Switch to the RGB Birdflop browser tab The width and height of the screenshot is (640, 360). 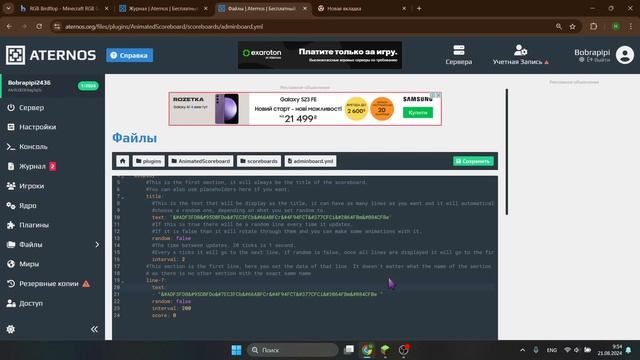tap(64, 9)
